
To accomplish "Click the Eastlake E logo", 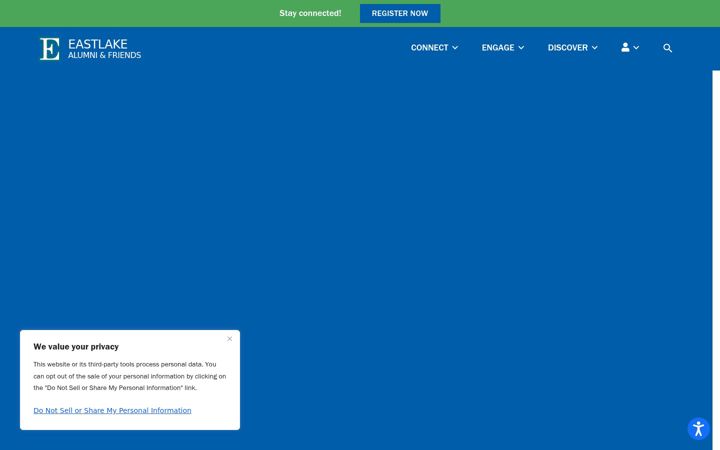I will [50, 49].
